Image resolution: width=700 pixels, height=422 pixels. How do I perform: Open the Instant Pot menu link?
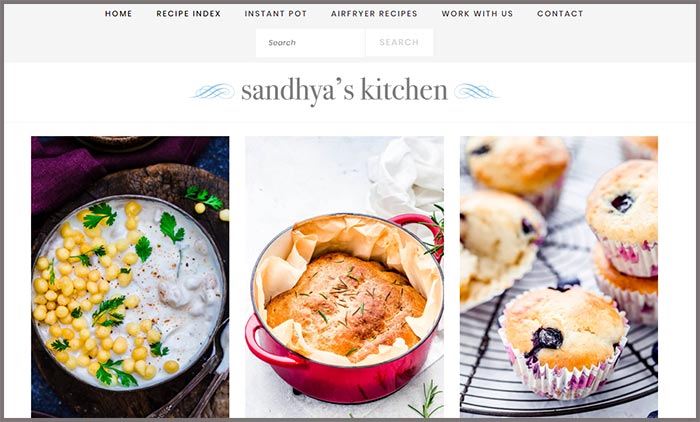tap(275, 14)
